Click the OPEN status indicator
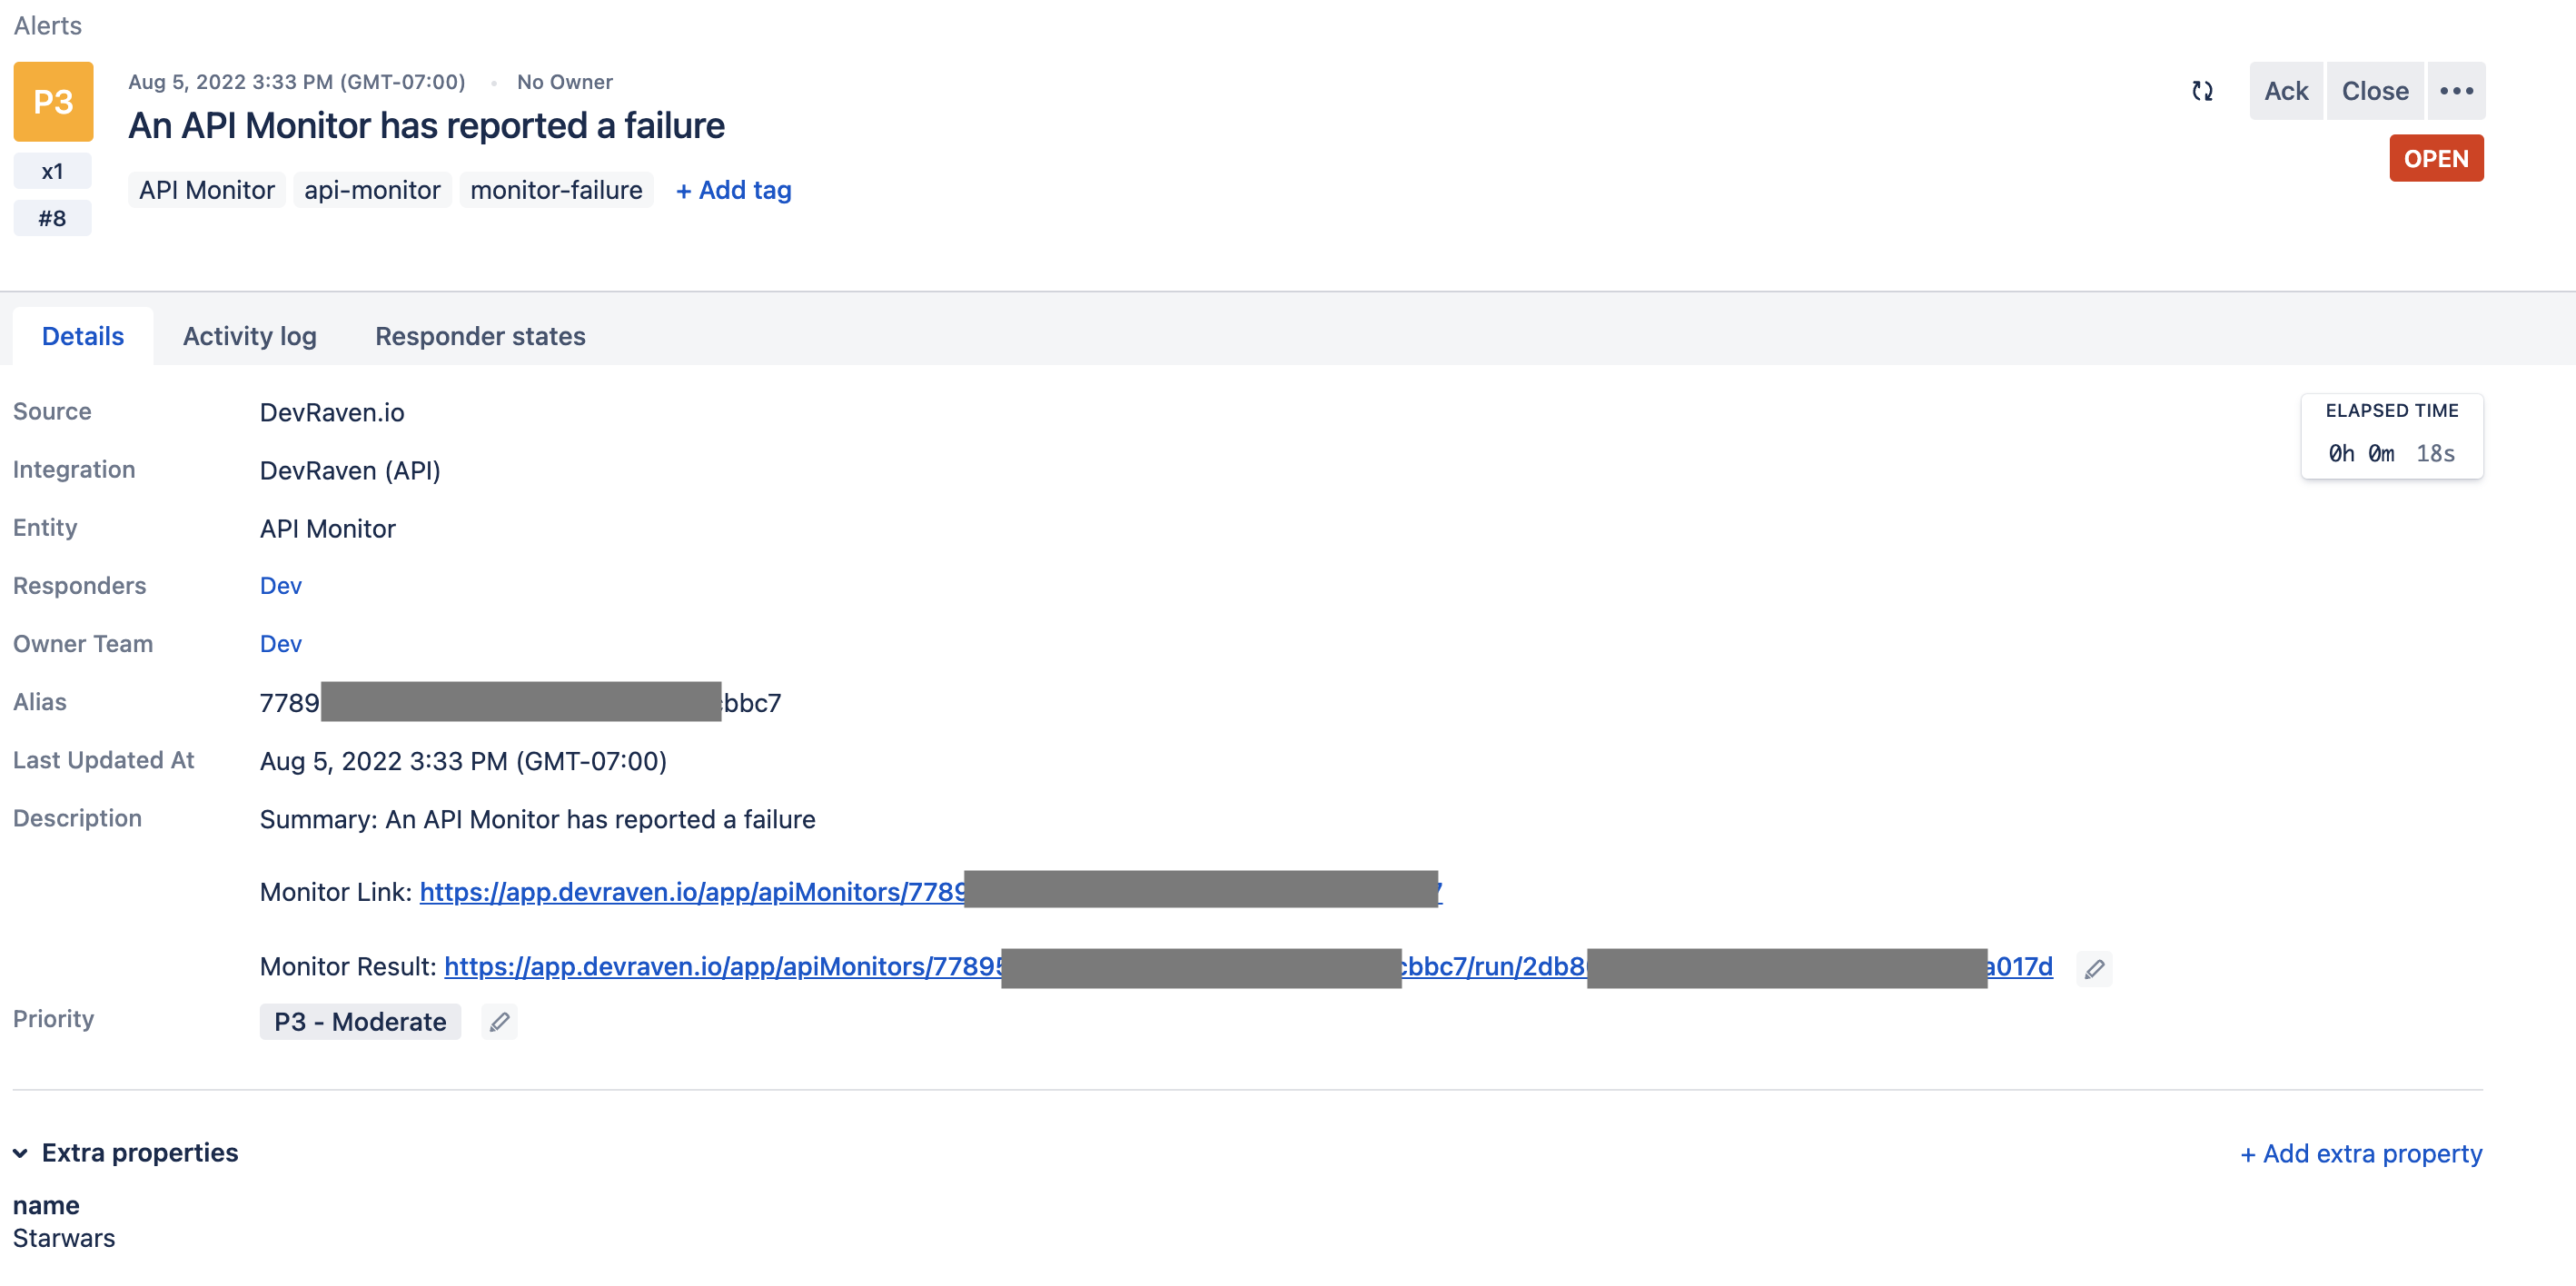 click(x=2436, y=157)
